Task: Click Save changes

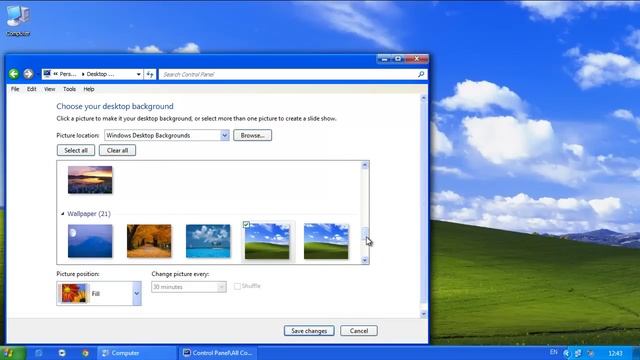Action: point(309,331)
